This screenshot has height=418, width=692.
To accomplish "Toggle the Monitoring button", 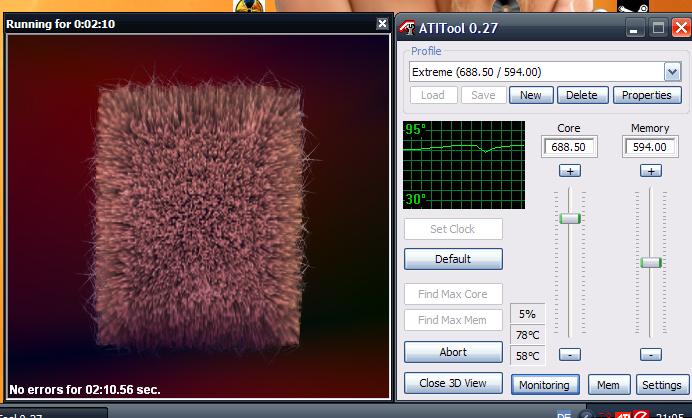I will (545, 385).
